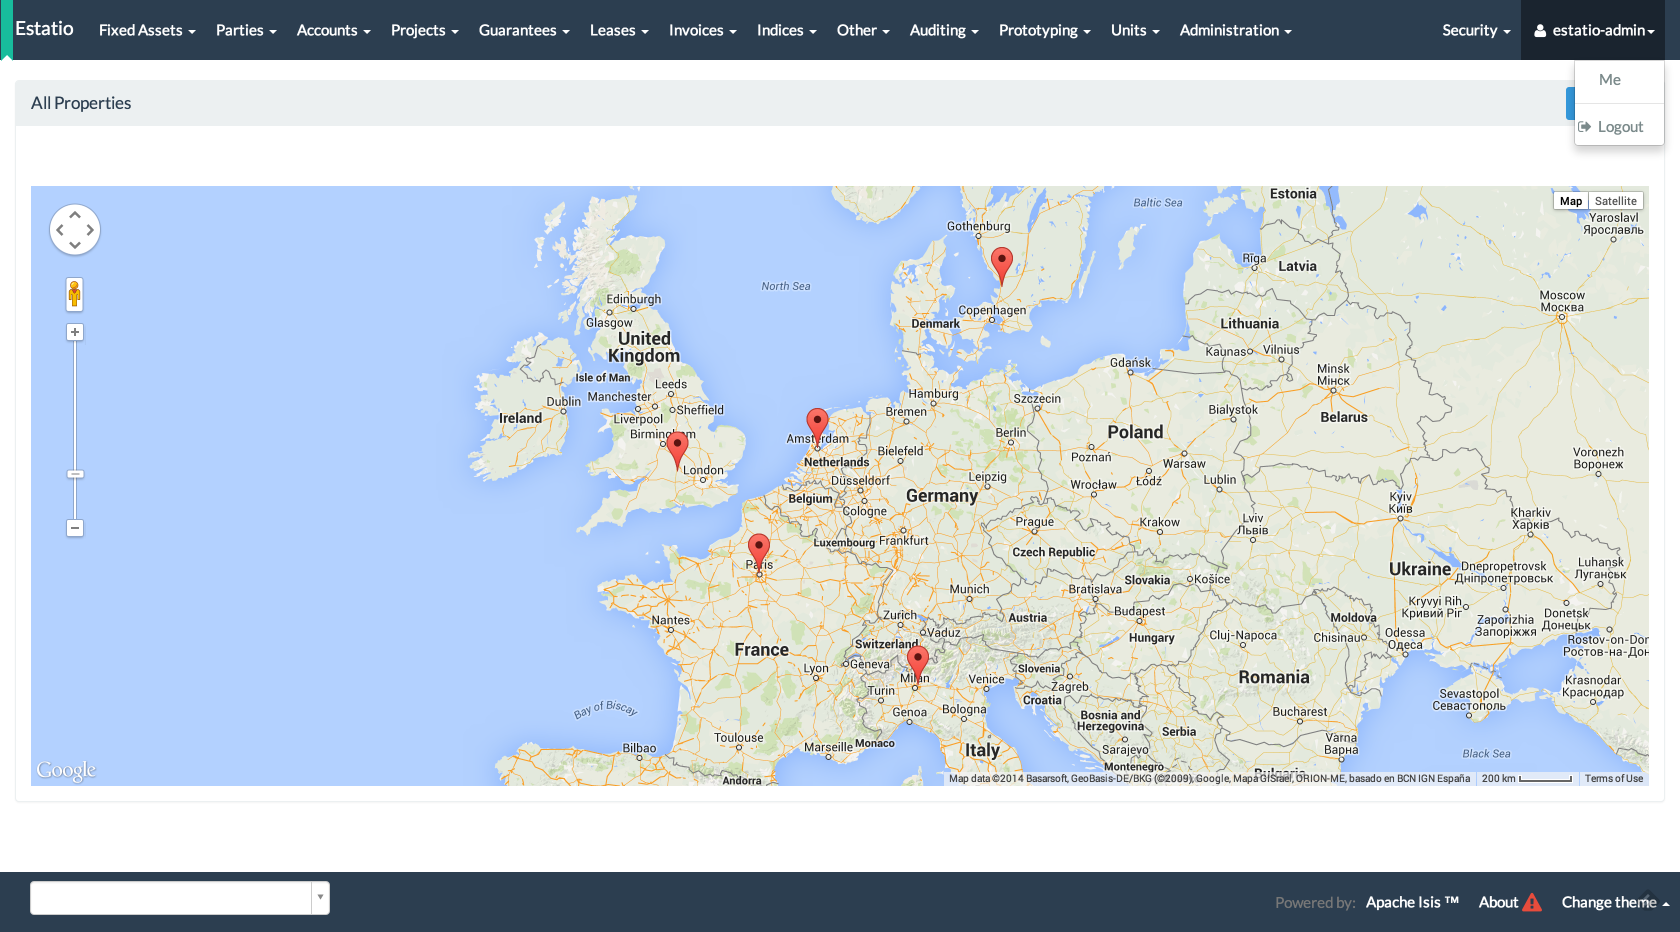Click the Estatio home brand link
This screenshot has width=1680, height=932.
44,28
